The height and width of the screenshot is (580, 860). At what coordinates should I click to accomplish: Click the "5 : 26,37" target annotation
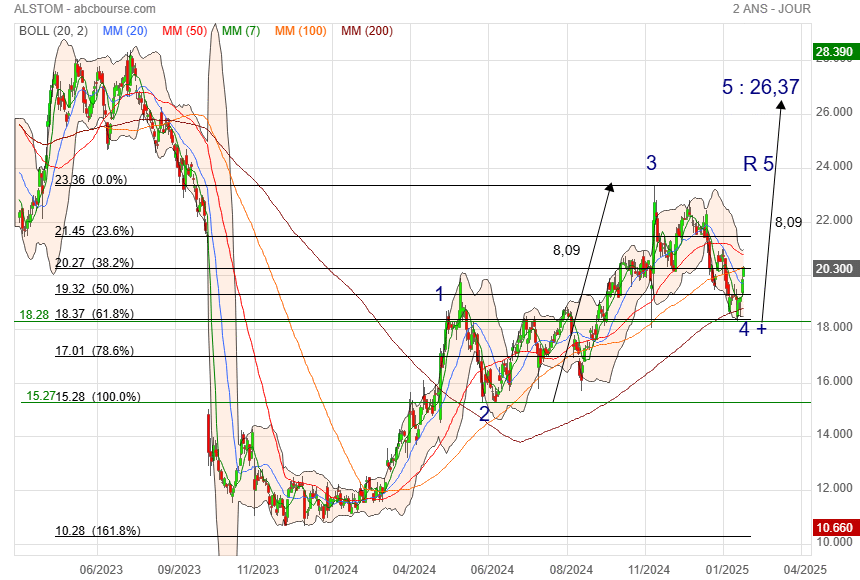click(x=761, y=87)
